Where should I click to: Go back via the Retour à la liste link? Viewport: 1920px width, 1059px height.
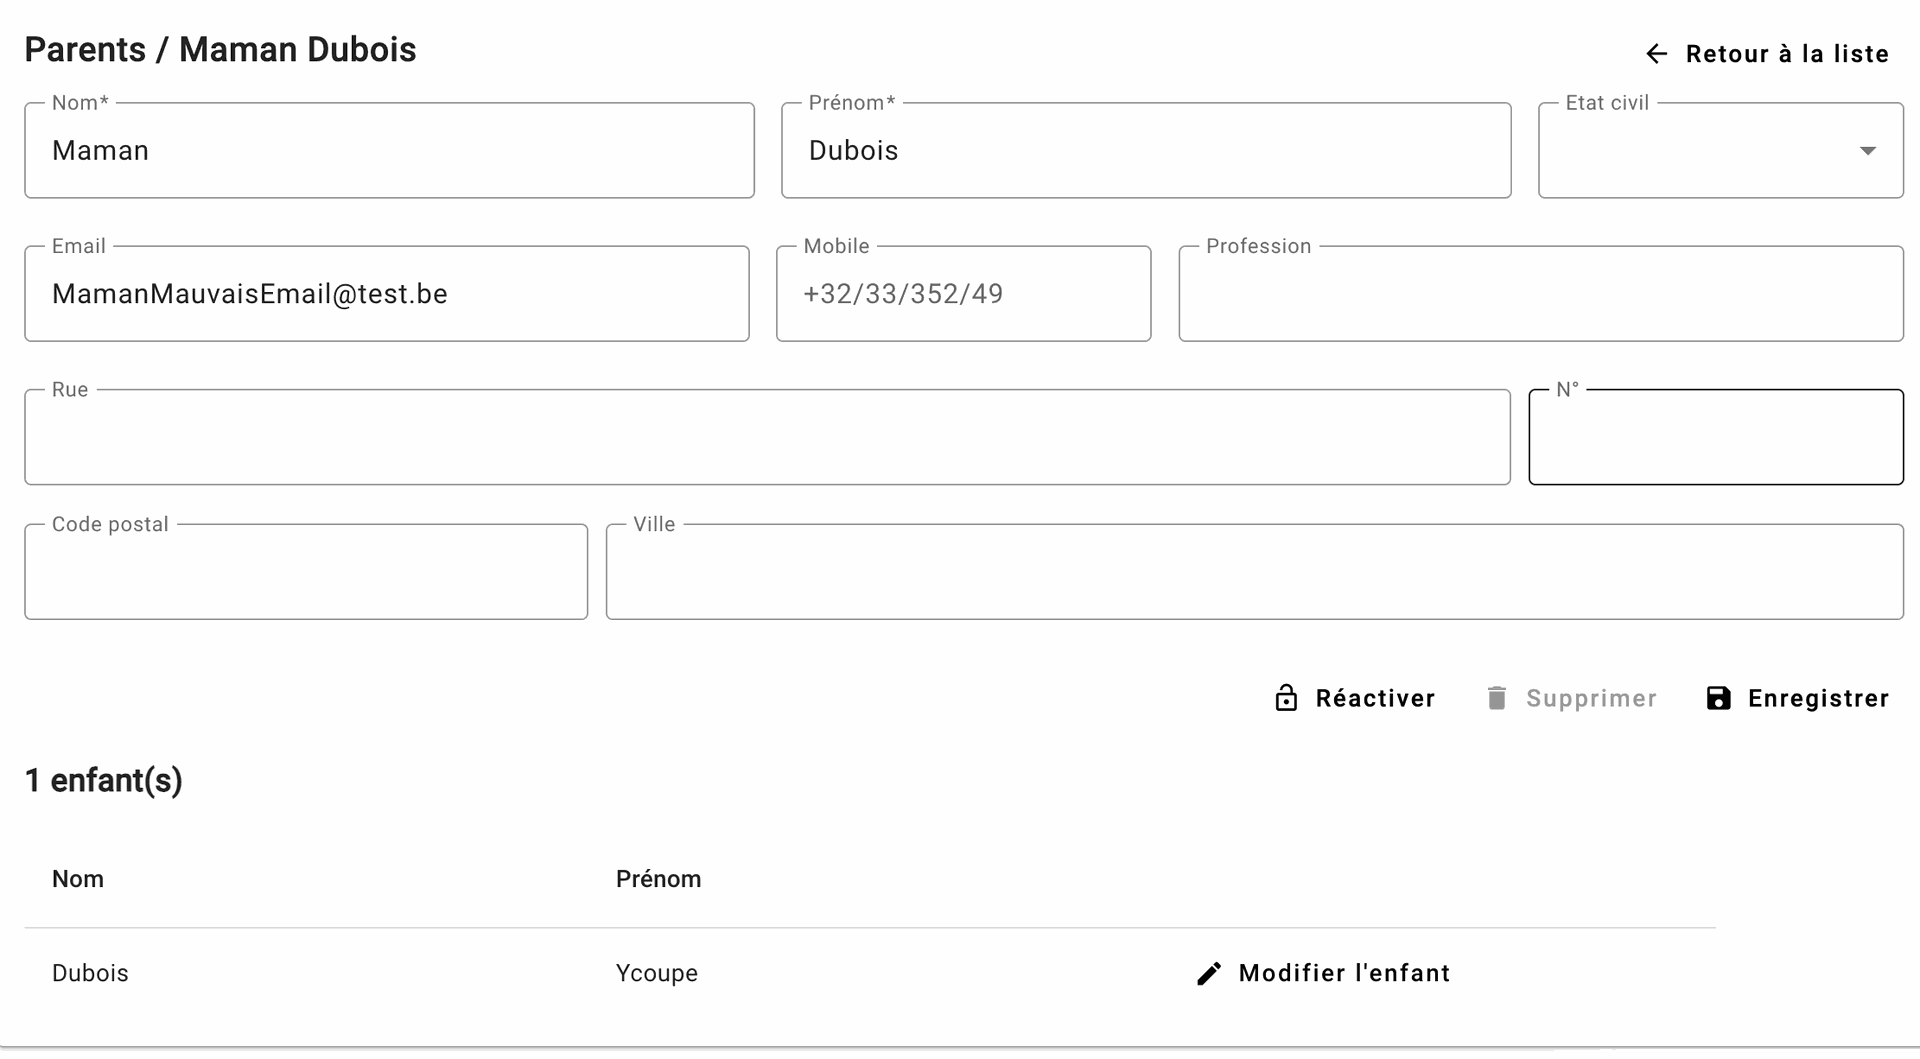1786,54
